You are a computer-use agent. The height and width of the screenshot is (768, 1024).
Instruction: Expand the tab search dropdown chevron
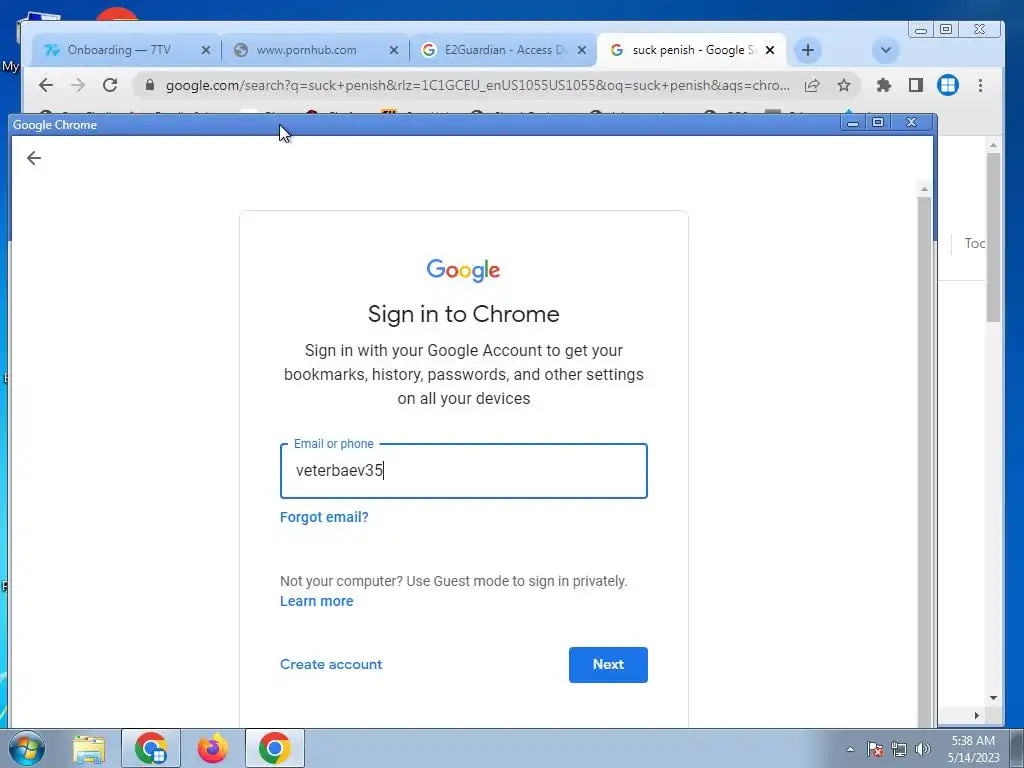886,50
